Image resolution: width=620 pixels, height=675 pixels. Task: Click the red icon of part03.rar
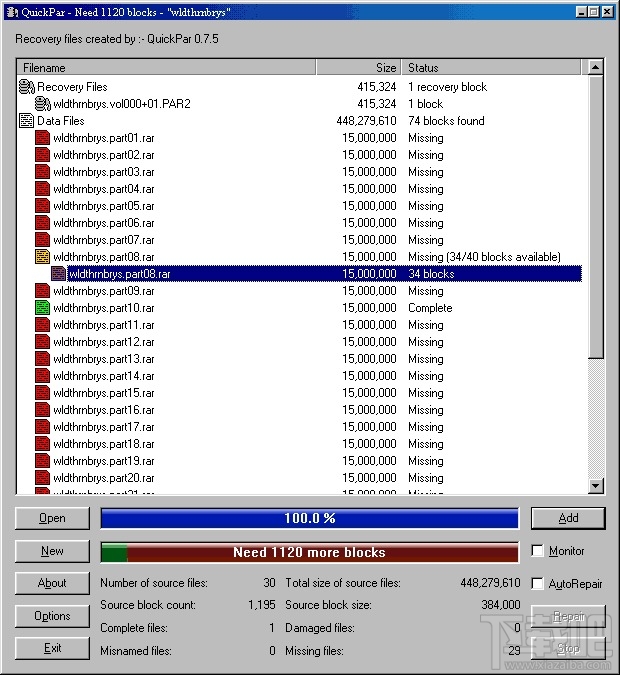(x=42, y=172)
